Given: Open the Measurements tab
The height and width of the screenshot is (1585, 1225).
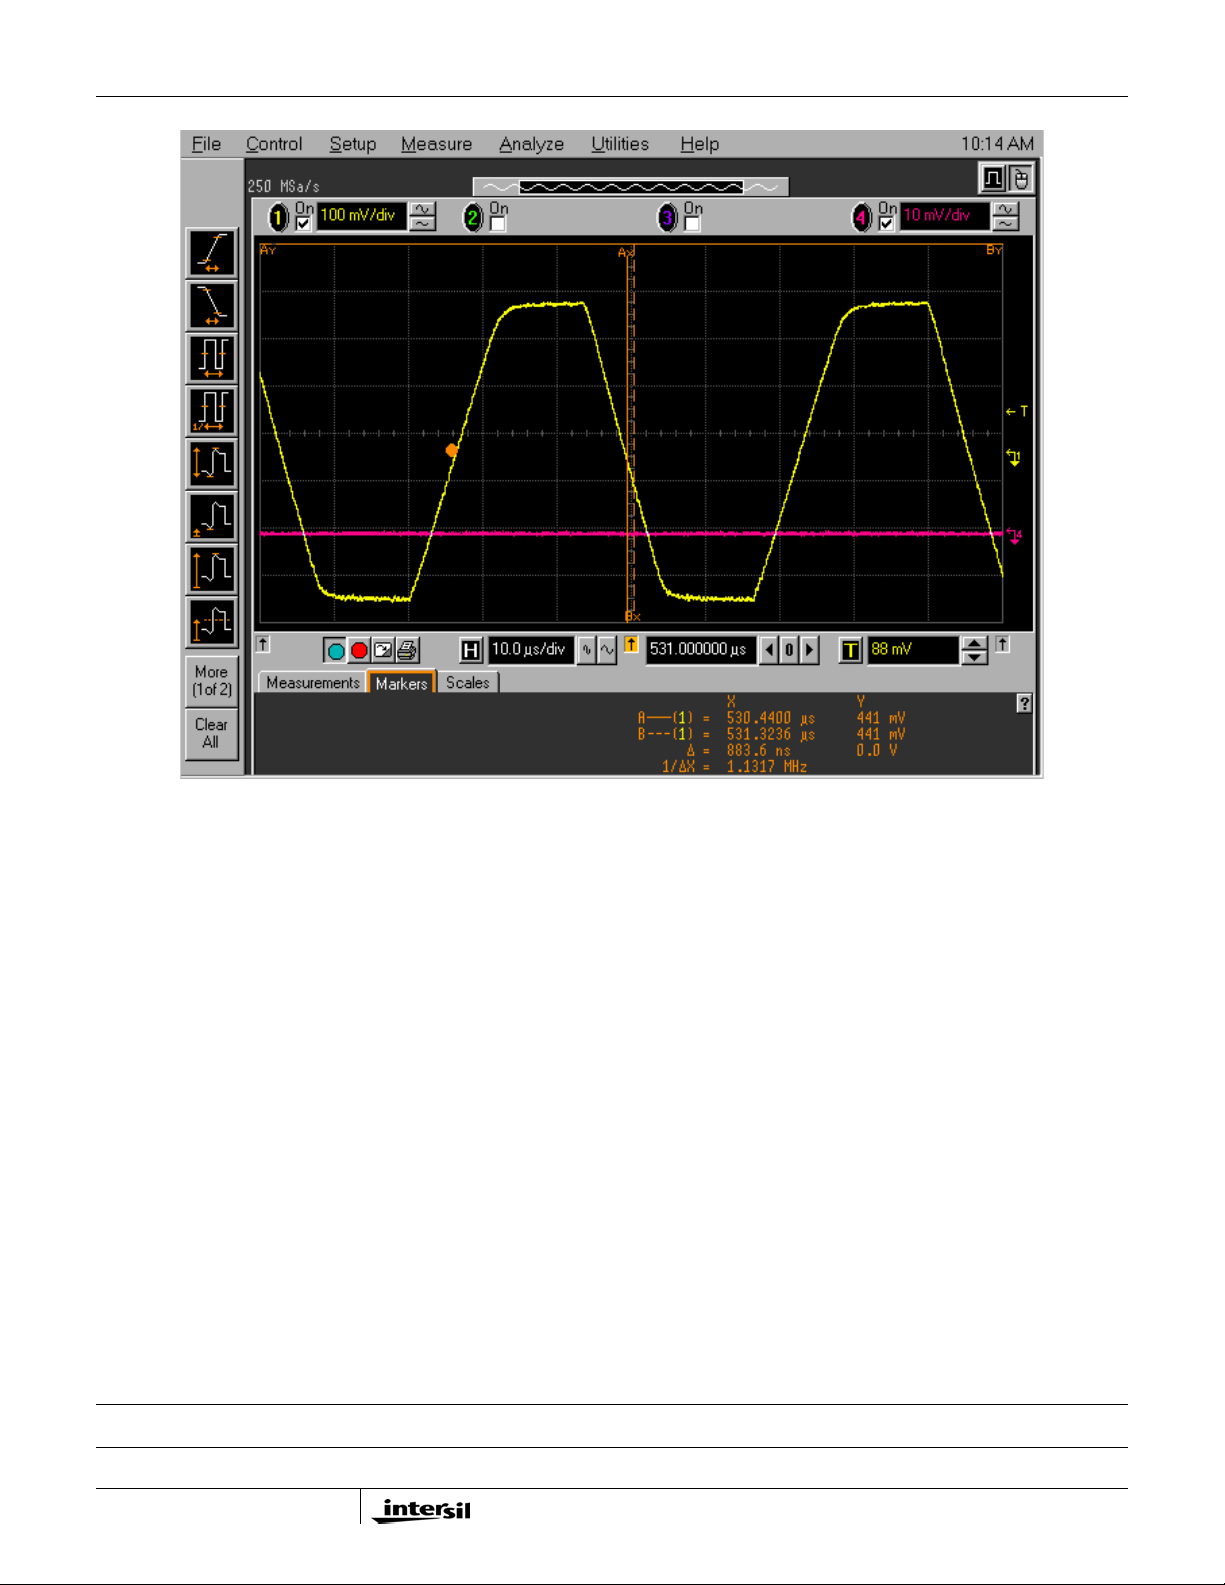Looking at the screenshot, I should [x=312, y=683].
